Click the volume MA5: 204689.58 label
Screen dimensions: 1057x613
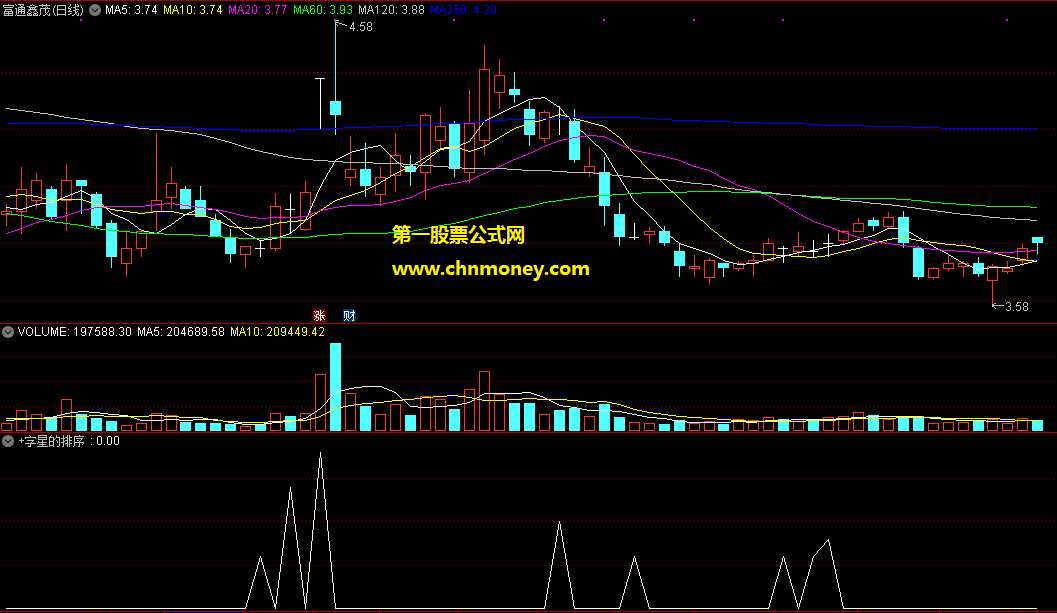(x=181, y=332)
